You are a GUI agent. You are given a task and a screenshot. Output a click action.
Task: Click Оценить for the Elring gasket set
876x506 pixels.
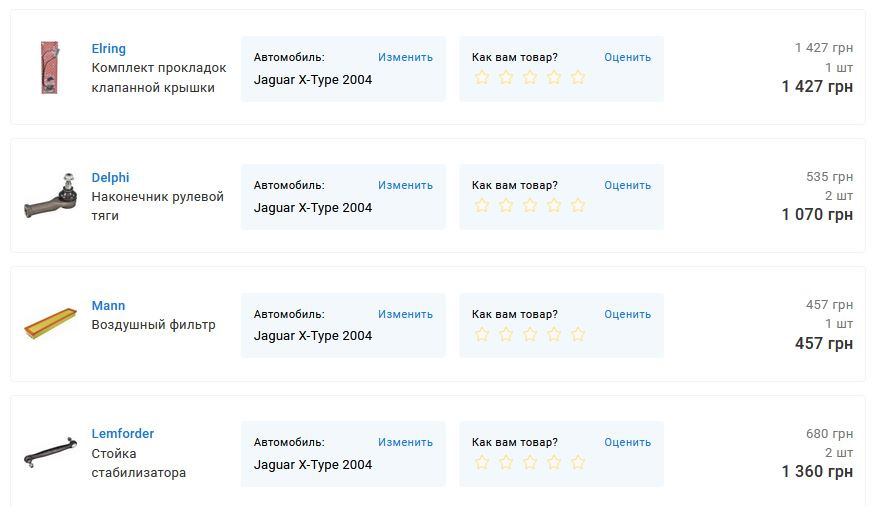click(x=627, y=57)
